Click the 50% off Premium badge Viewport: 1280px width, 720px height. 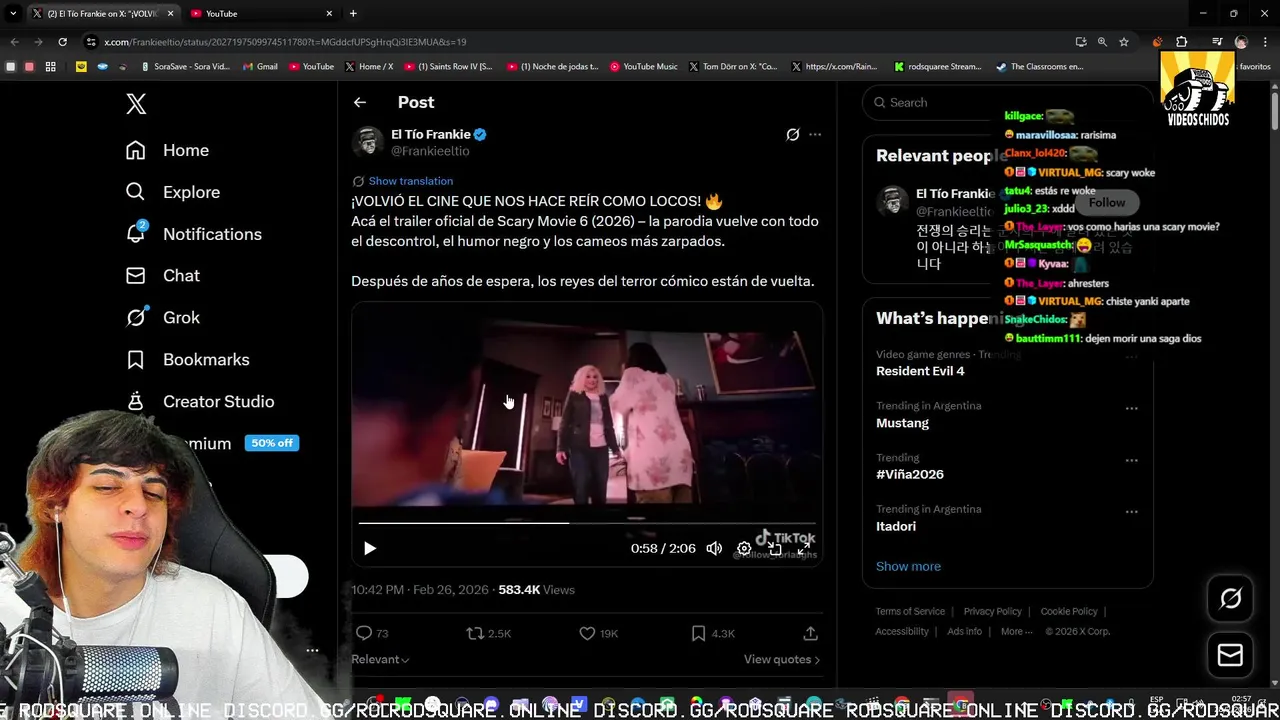pos(272,443)
